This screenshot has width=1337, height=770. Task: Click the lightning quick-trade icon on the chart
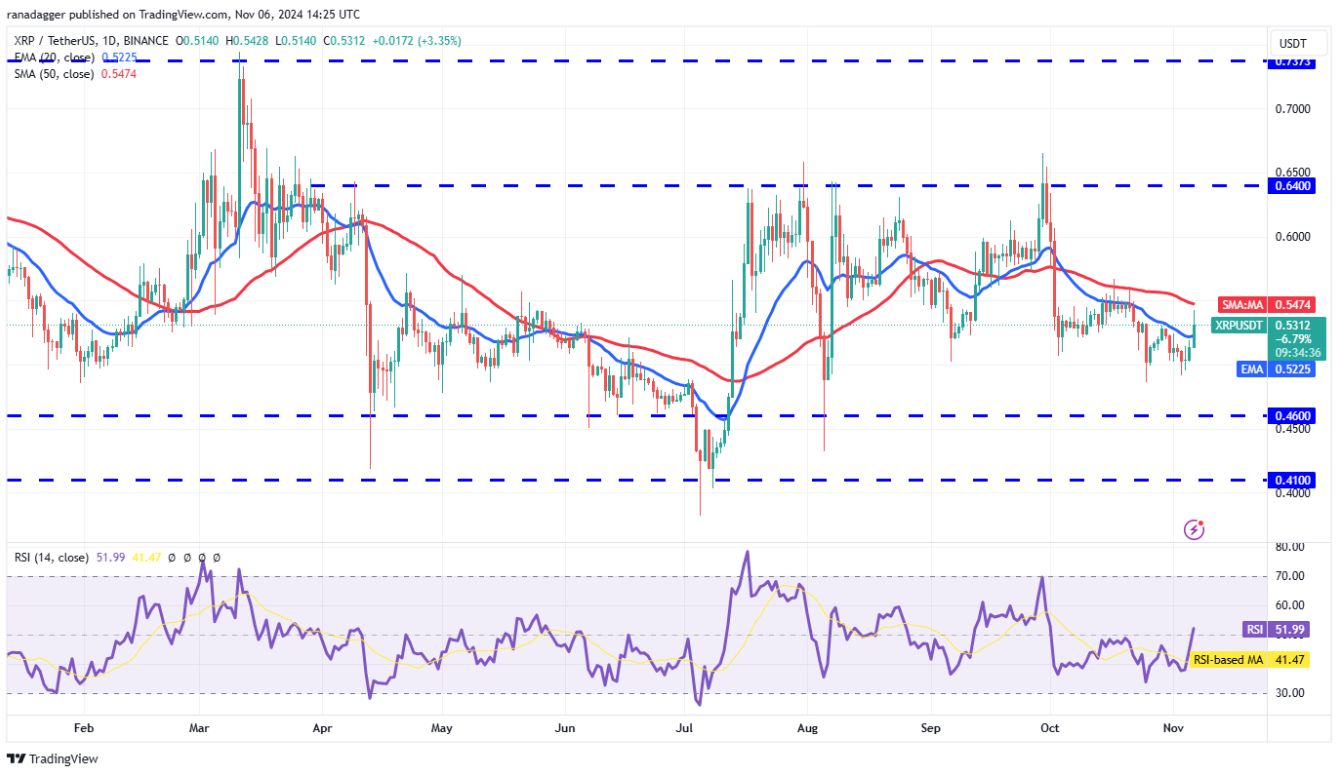point(1196,528)
